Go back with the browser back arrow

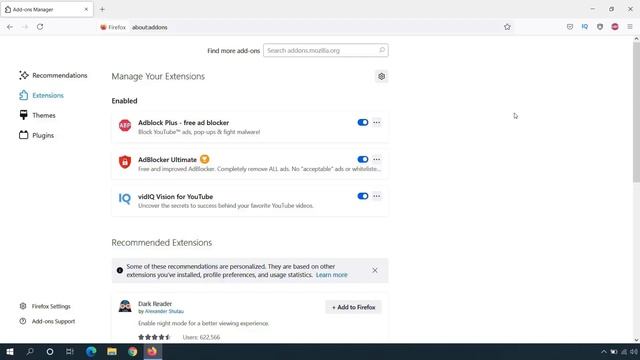10,27
